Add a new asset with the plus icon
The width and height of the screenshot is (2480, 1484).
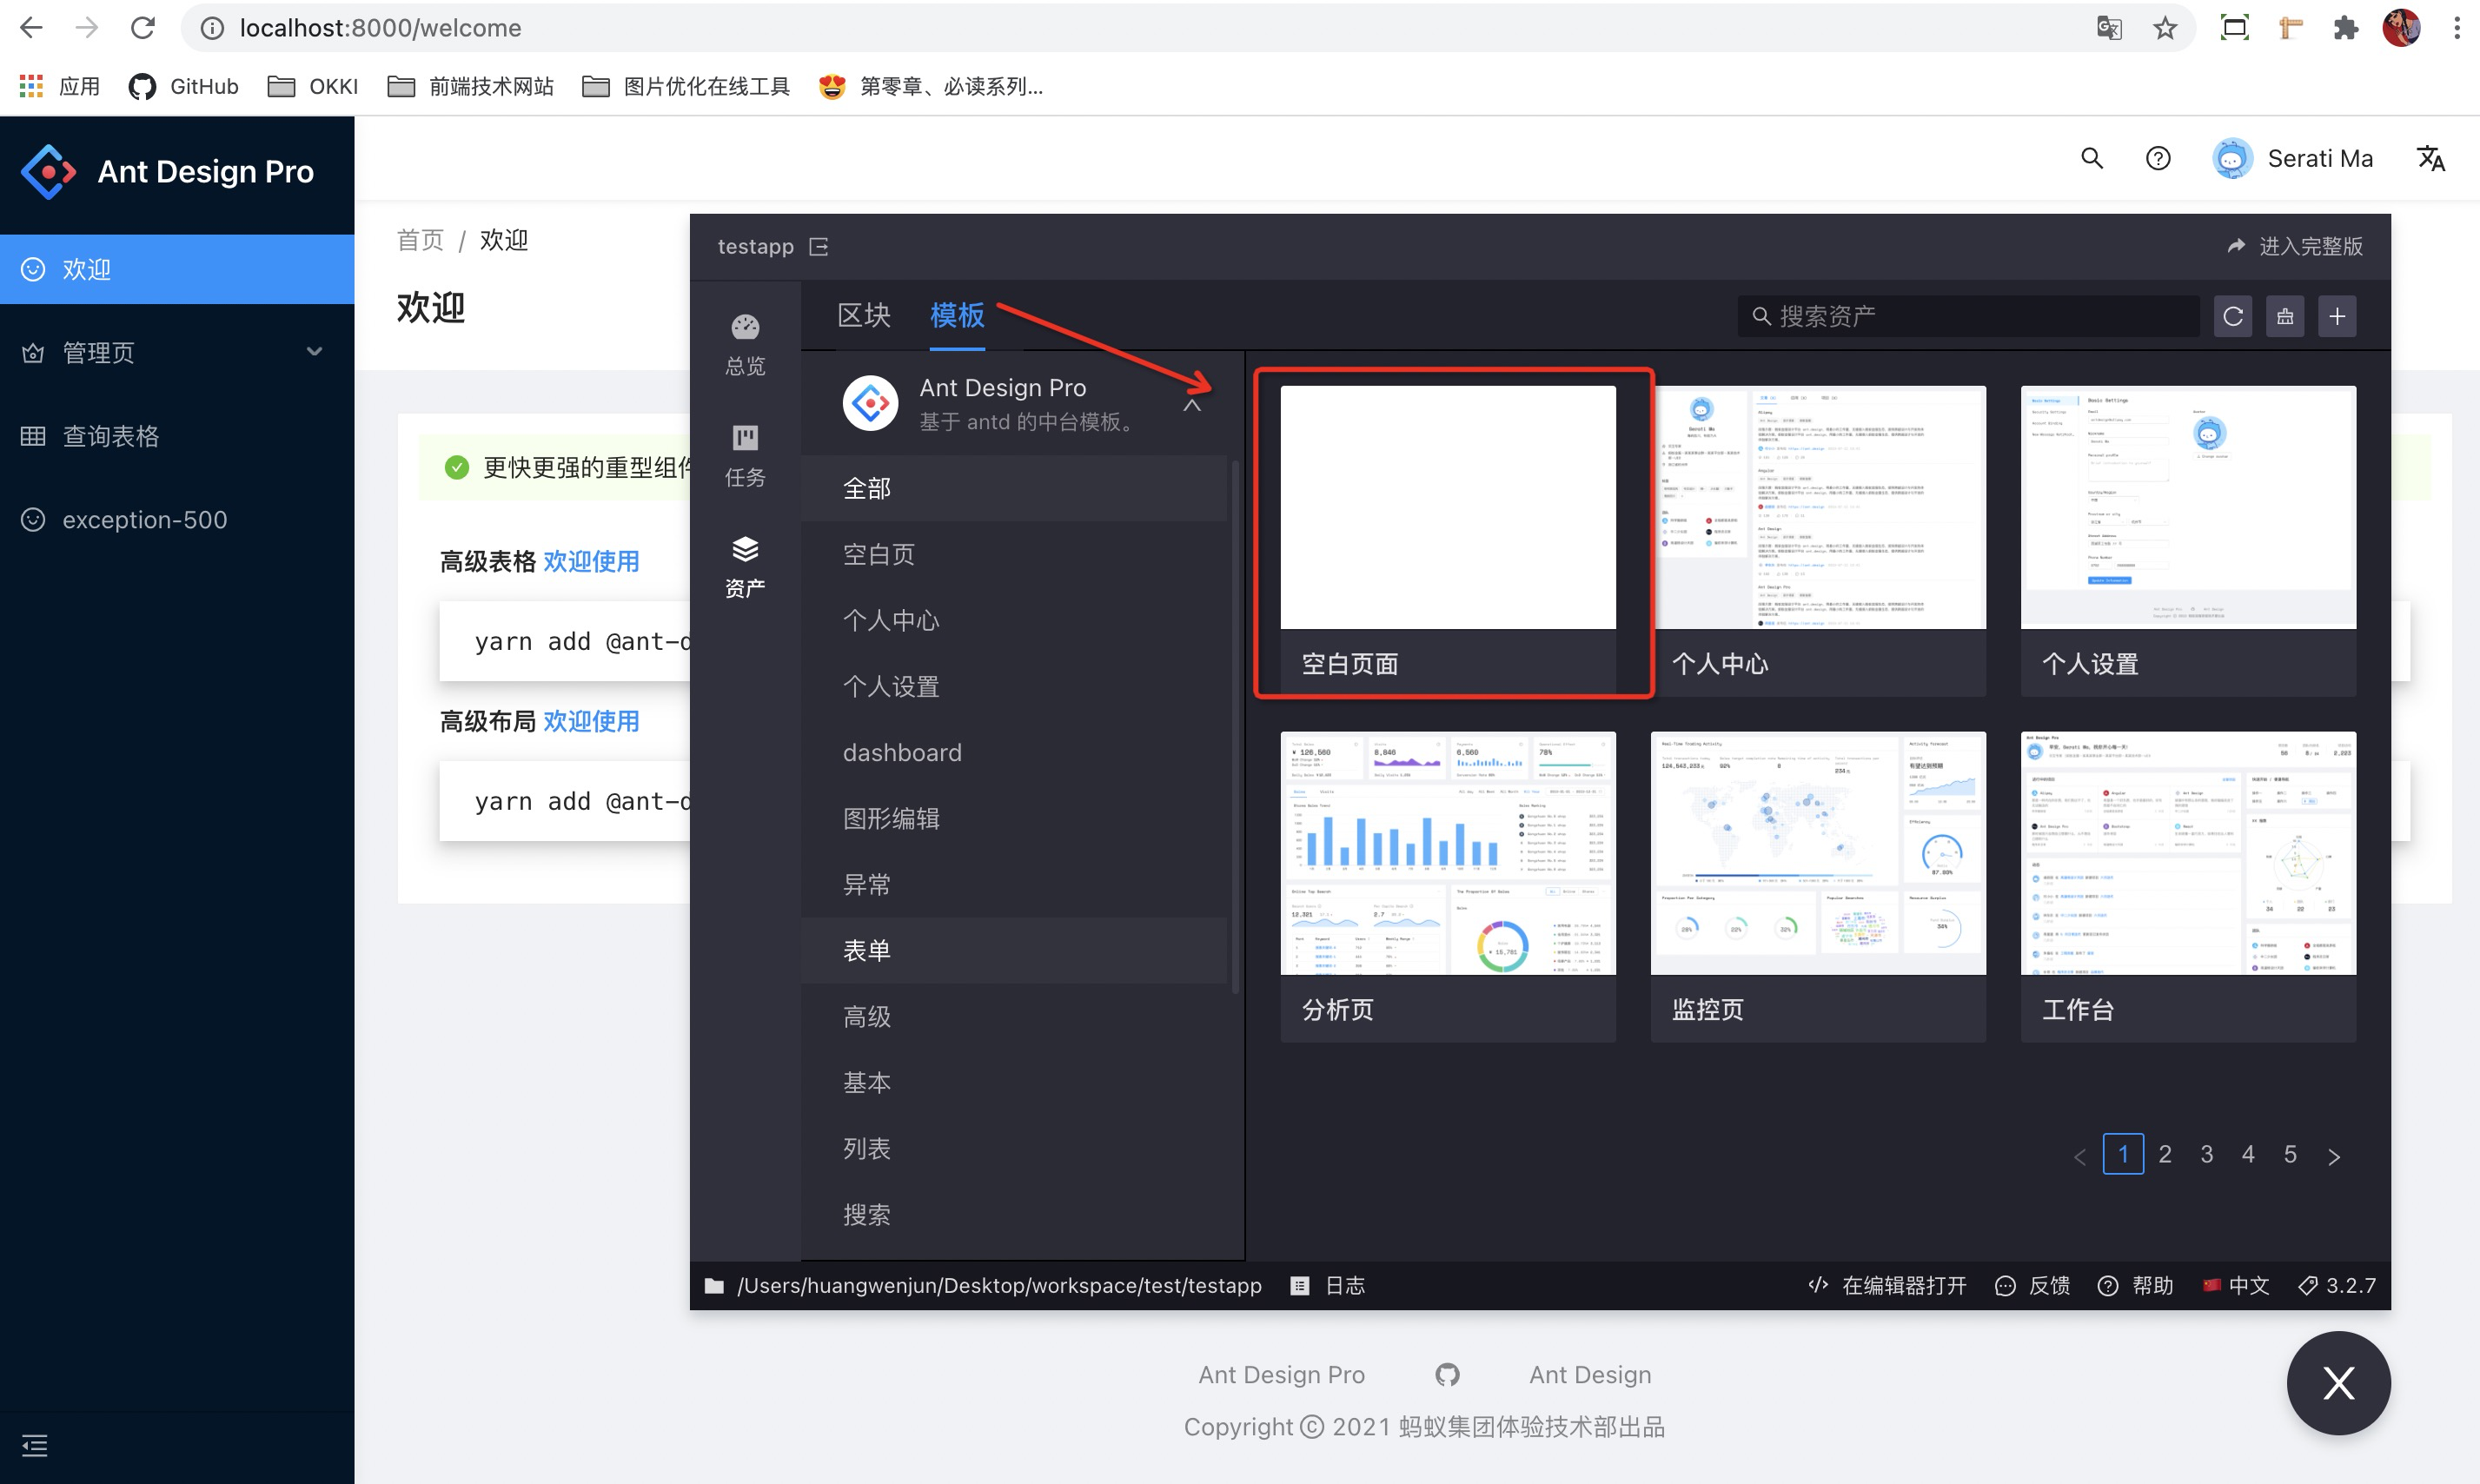pos(2338,316)
